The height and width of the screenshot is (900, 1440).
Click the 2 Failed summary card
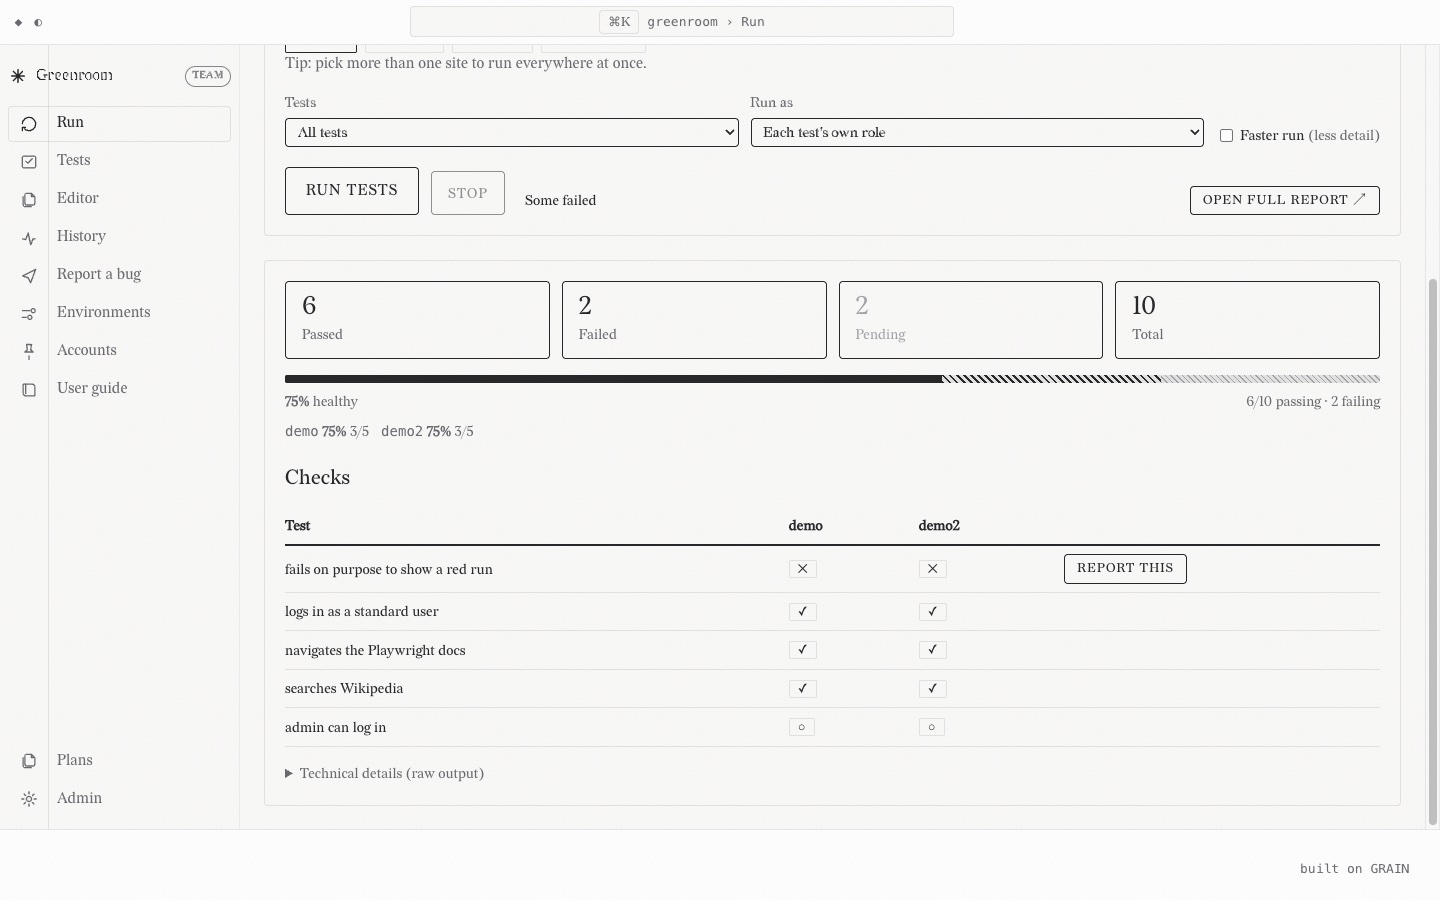pyautogui.click(x=694, y=320)
